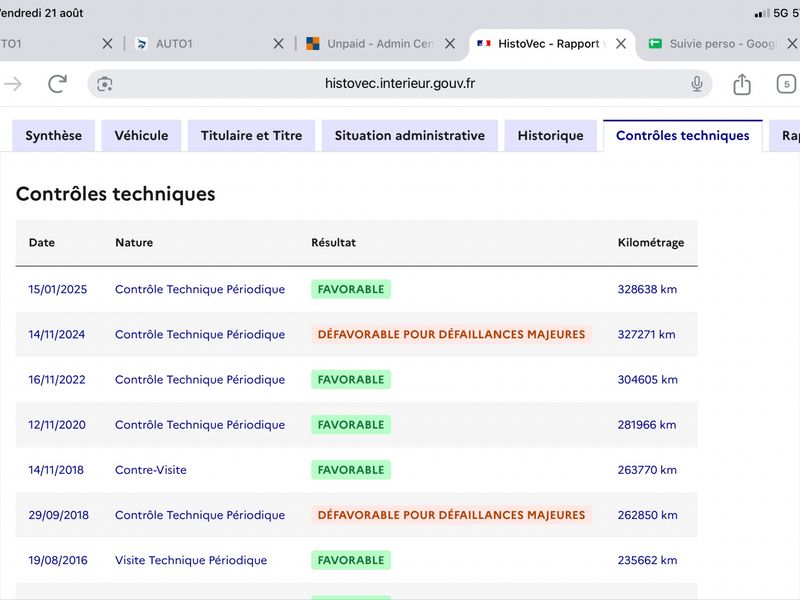Click the 235662 km value
800x600 pixels.
(647, 560)
